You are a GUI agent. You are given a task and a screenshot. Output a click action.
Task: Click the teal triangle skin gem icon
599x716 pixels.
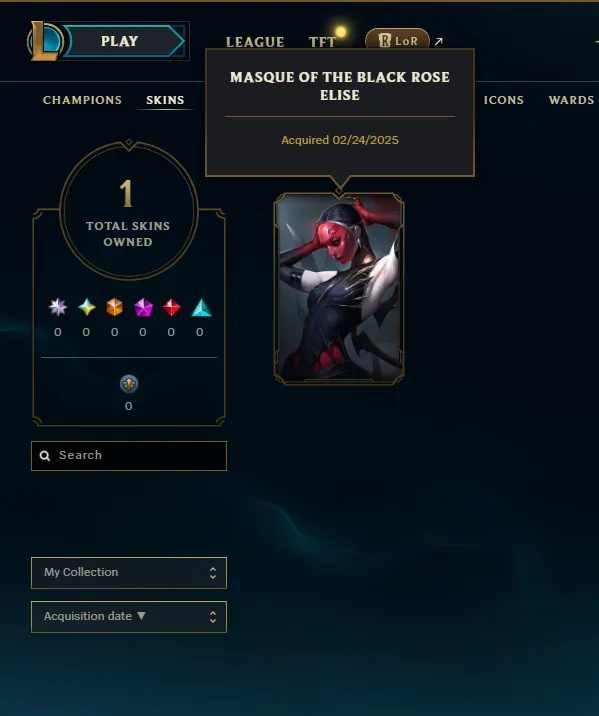(x=201, y=307)
